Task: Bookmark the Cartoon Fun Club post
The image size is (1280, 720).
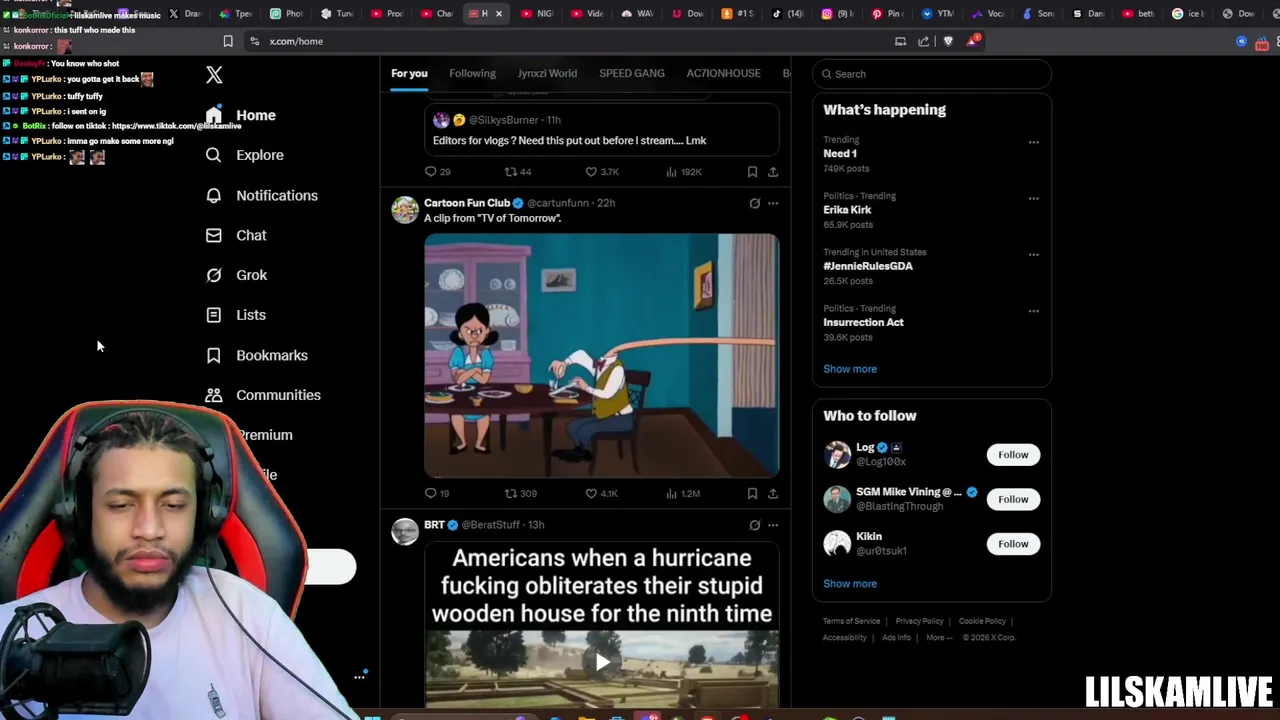Action: click(x=752, y=493)
